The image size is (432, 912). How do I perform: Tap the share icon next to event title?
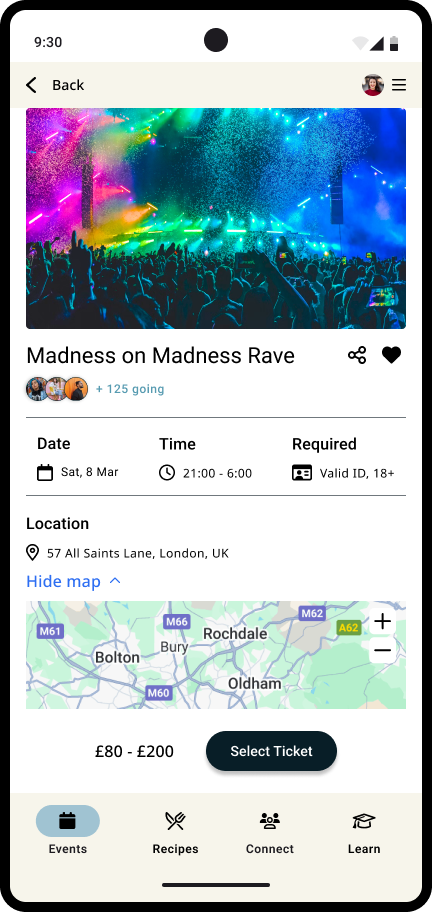click(357, 355)
